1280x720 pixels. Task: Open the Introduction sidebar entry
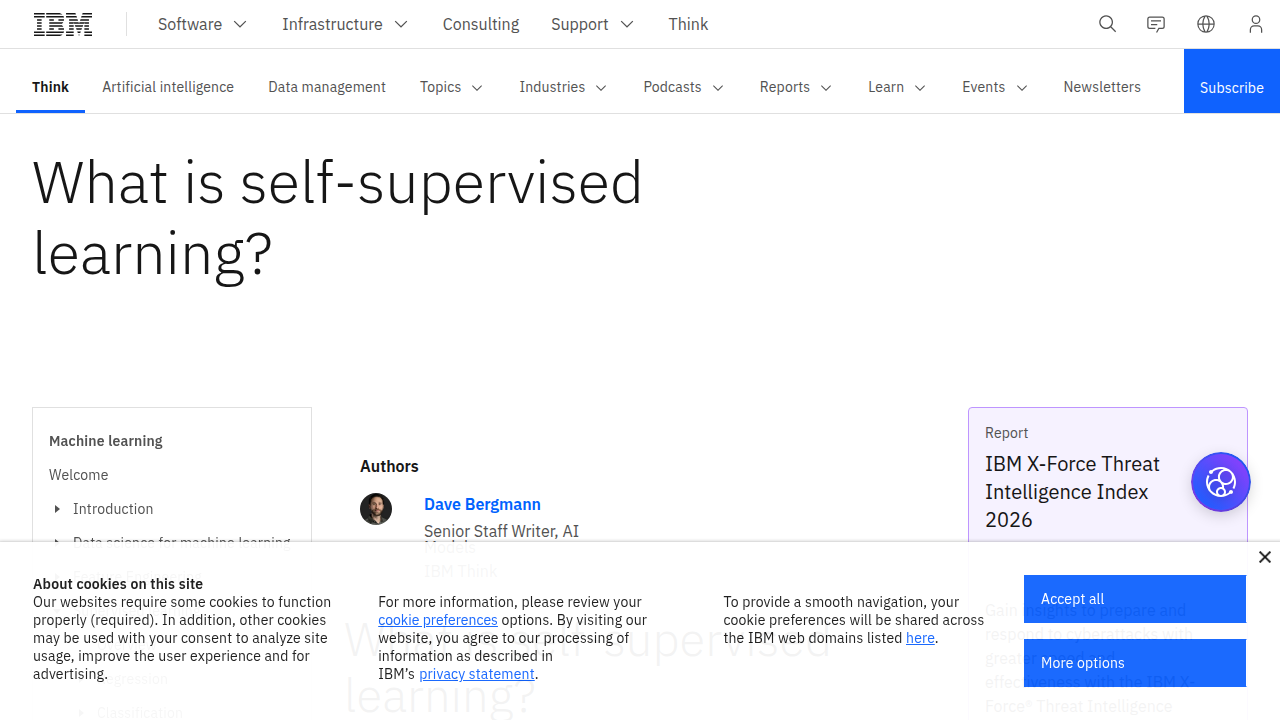[x=113, y=509]
